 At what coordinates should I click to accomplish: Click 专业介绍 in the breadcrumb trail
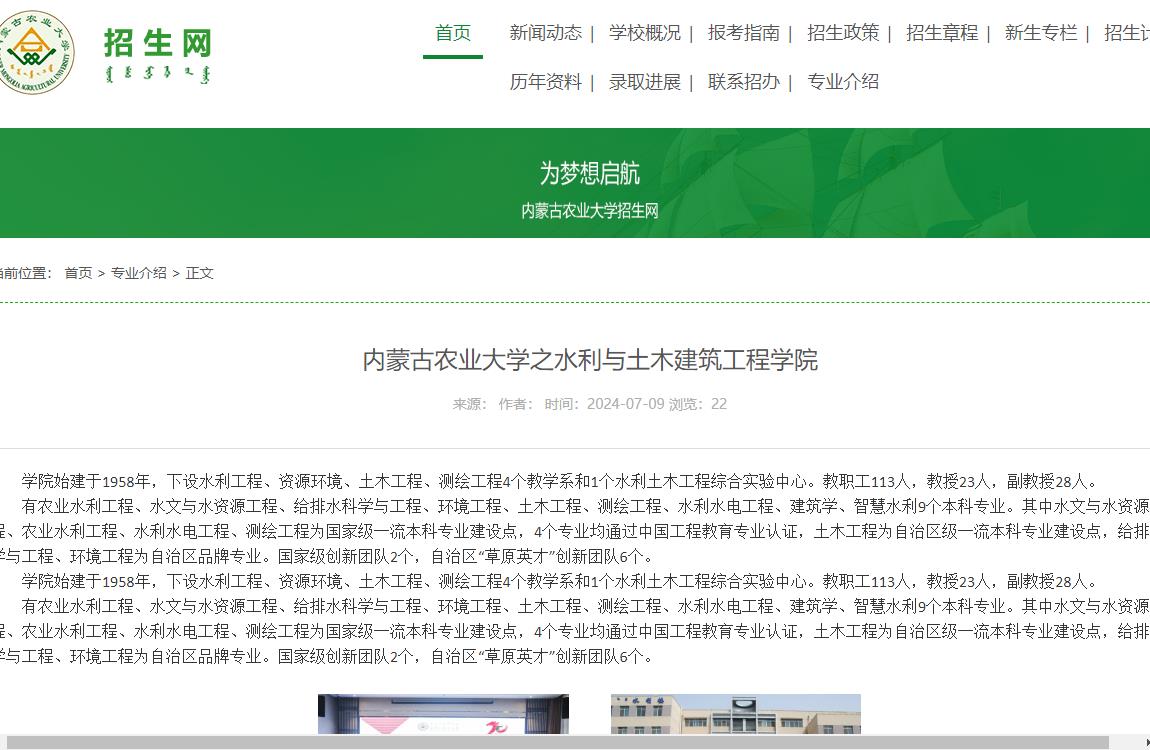[140, 272]
